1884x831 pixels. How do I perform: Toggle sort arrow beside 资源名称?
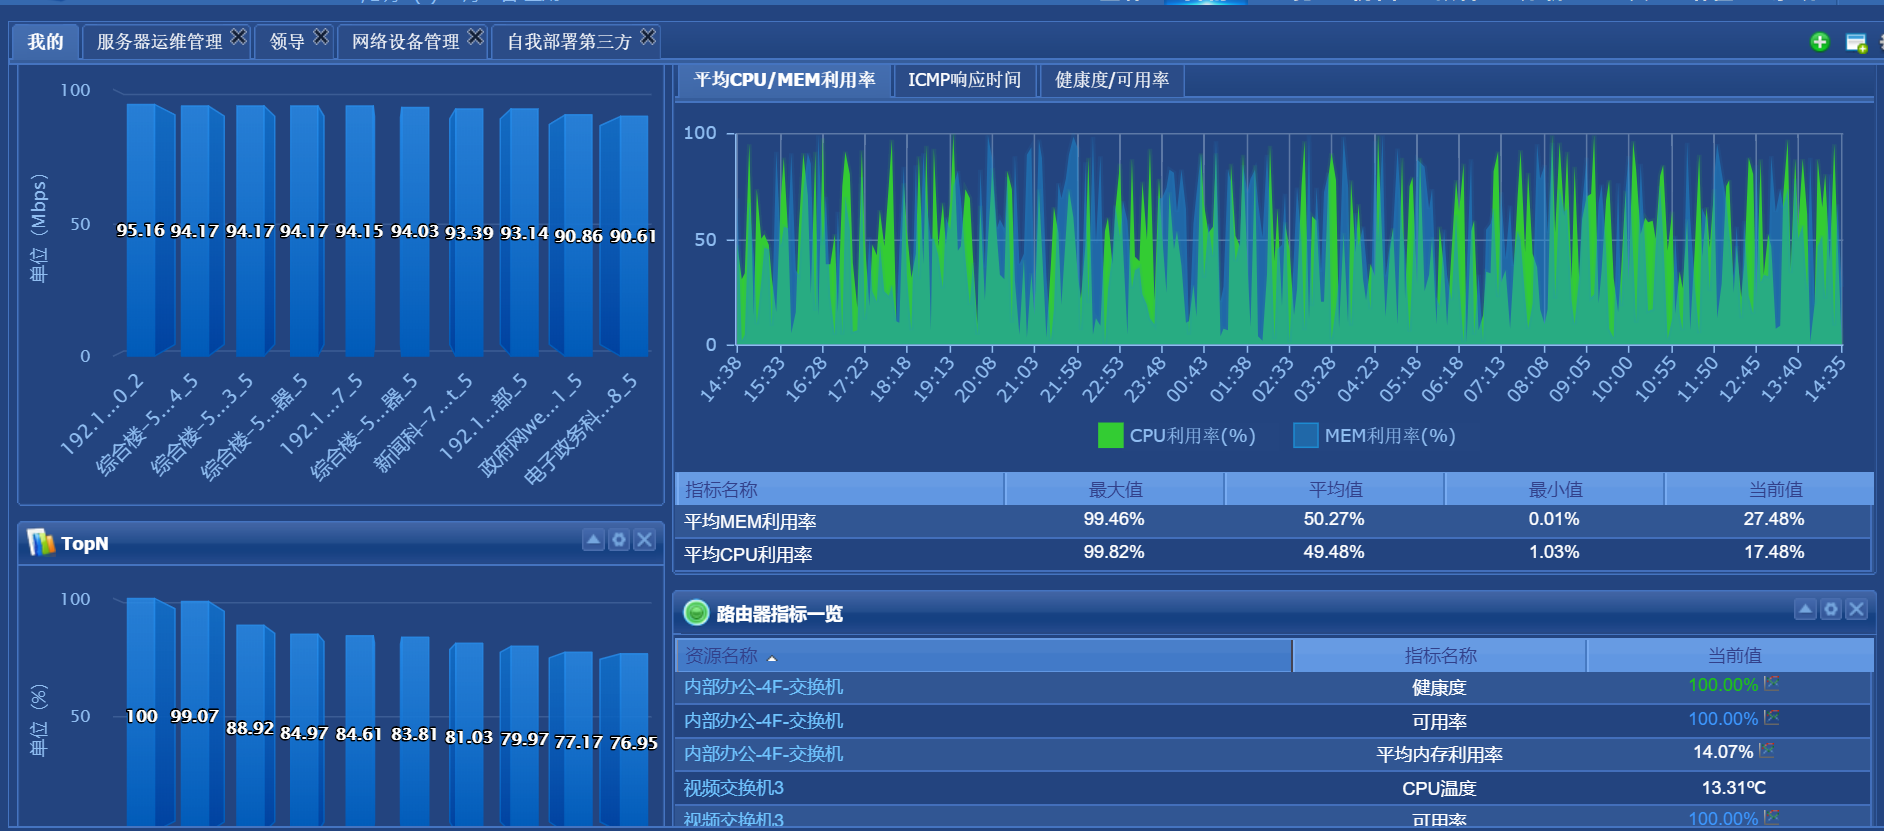[772, 658]
